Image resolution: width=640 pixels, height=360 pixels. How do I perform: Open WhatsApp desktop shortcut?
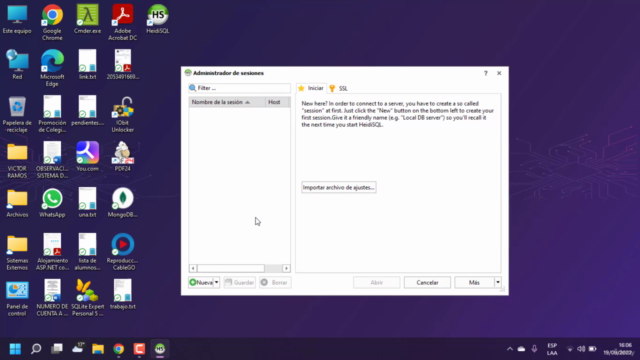coord(52,203)
